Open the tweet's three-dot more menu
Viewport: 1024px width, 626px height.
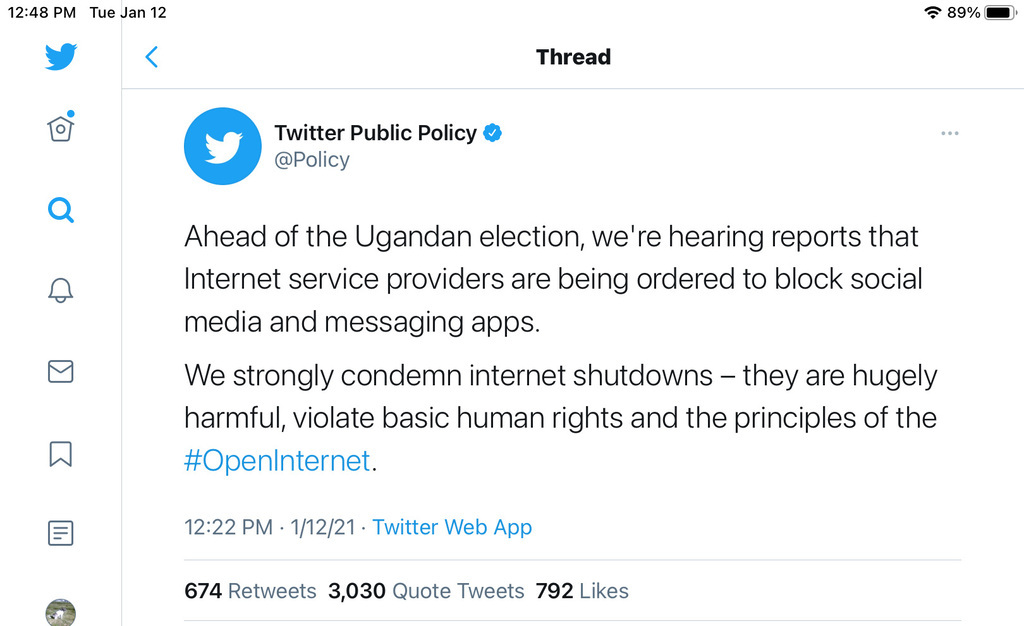949,134
